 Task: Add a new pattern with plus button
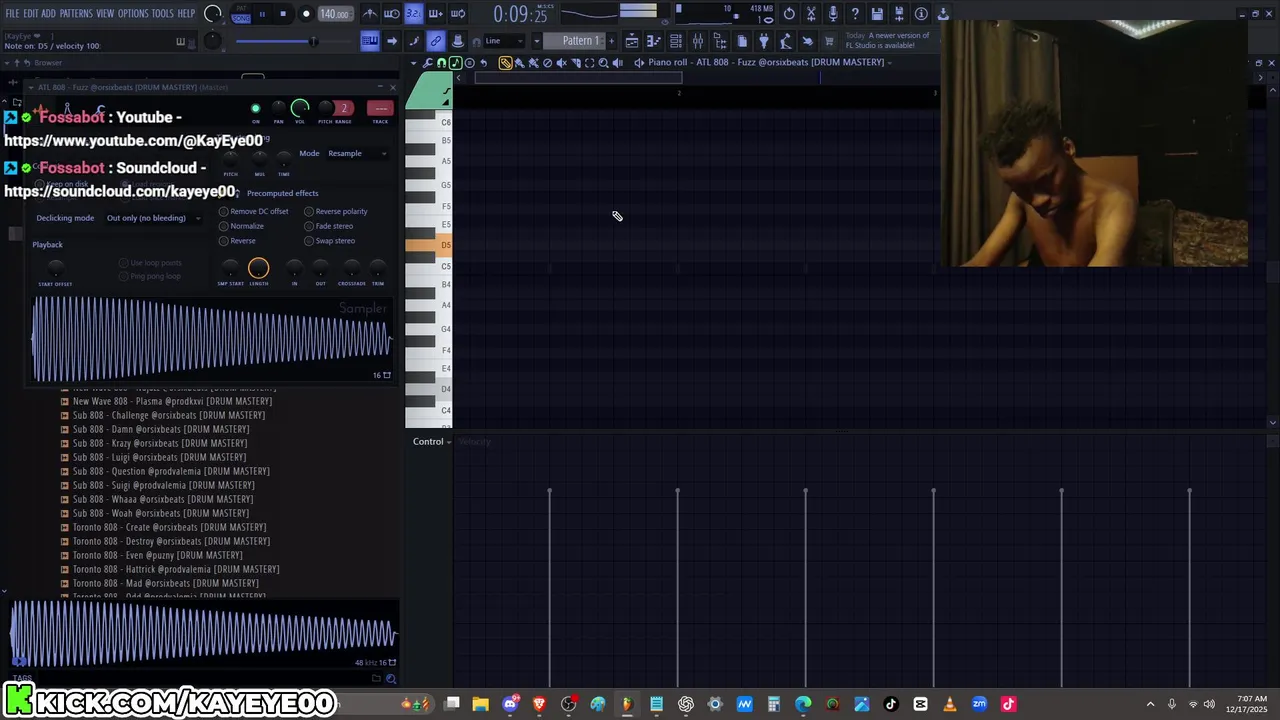point(610,41)
